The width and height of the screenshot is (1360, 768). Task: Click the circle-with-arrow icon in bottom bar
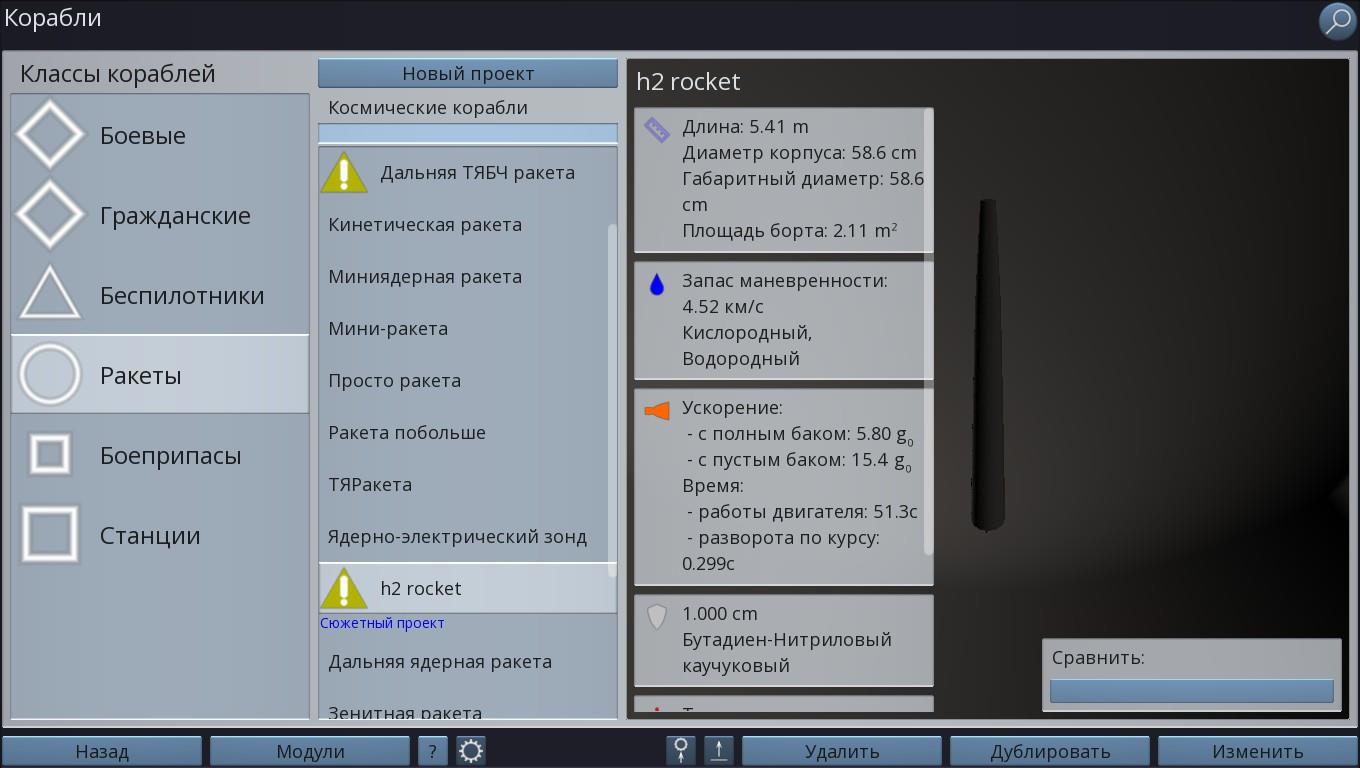point(681,751)
